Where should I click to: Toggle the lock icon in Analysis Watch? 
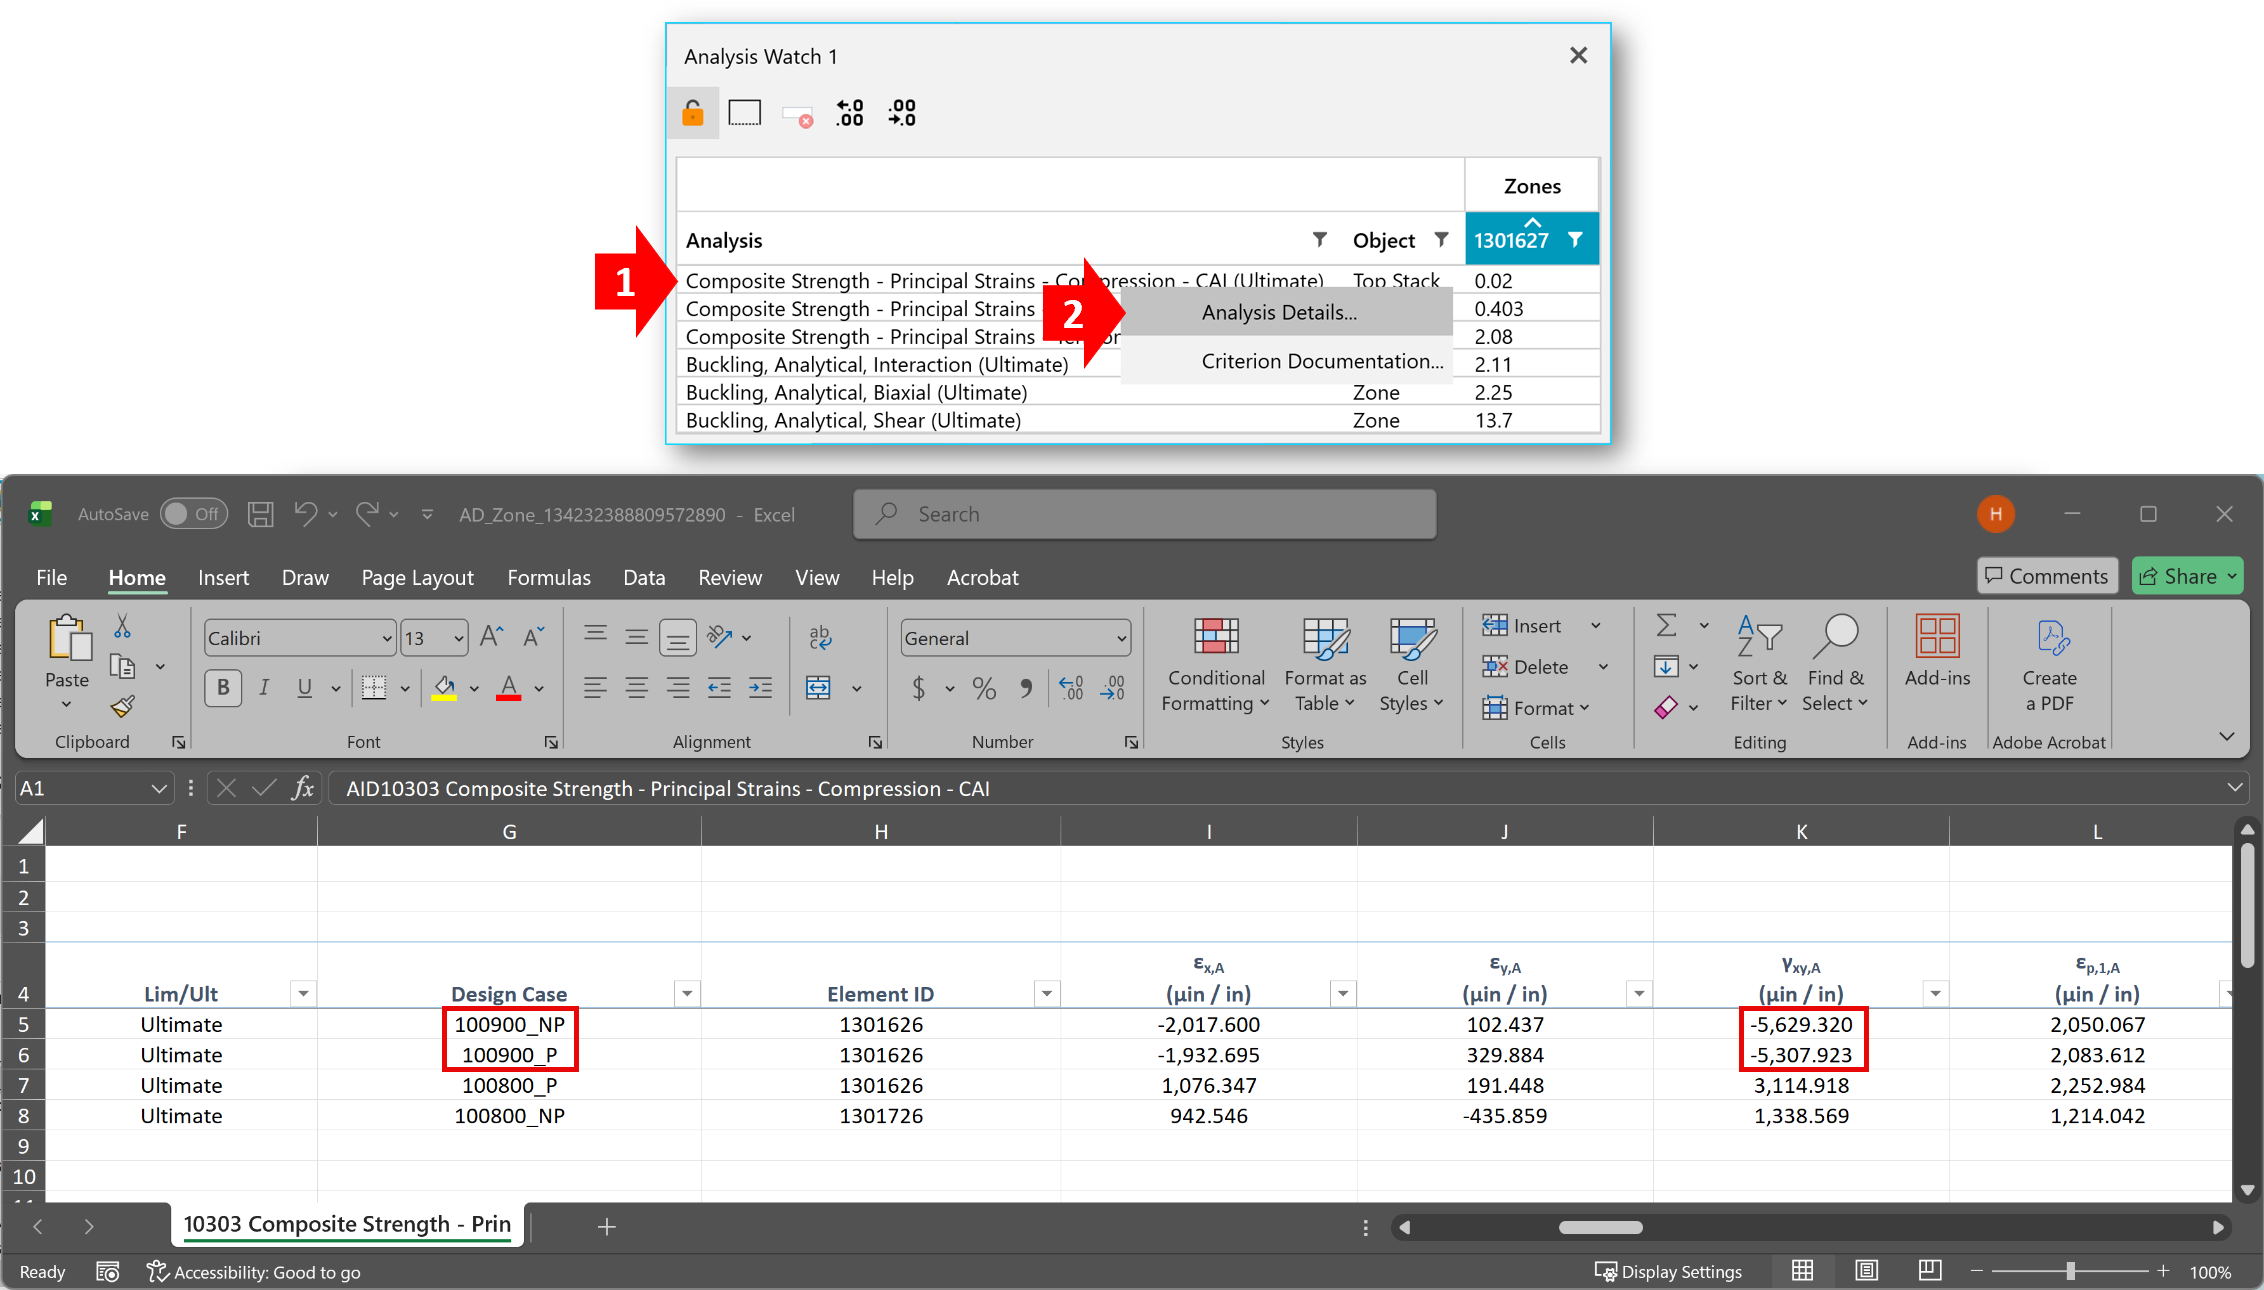click(692, 113)
